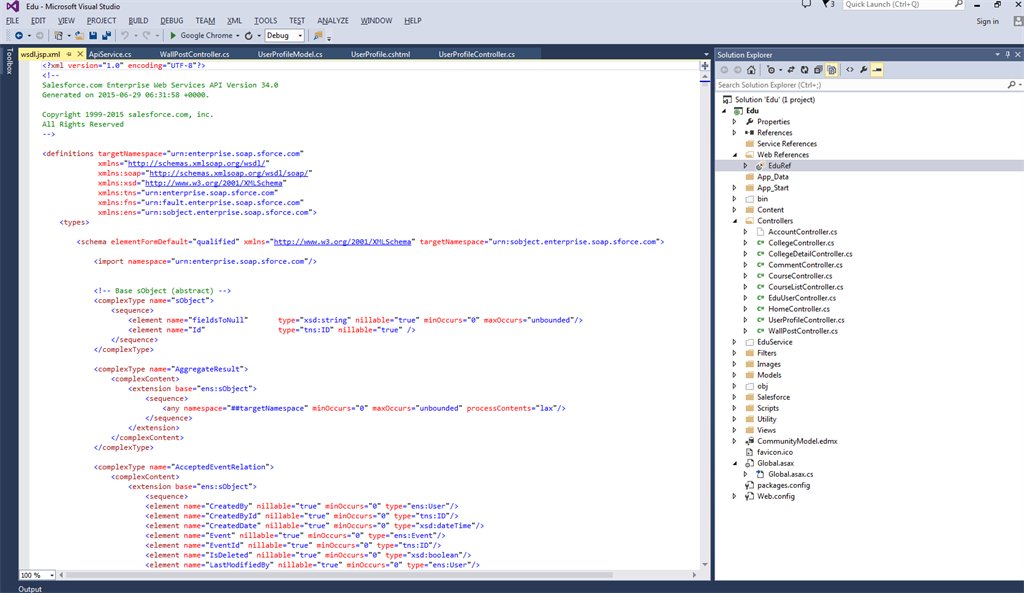The width and height of the screenshot is (1024, 593).
Task: Click the Save All toolbar icon
Action: point(105,36)
